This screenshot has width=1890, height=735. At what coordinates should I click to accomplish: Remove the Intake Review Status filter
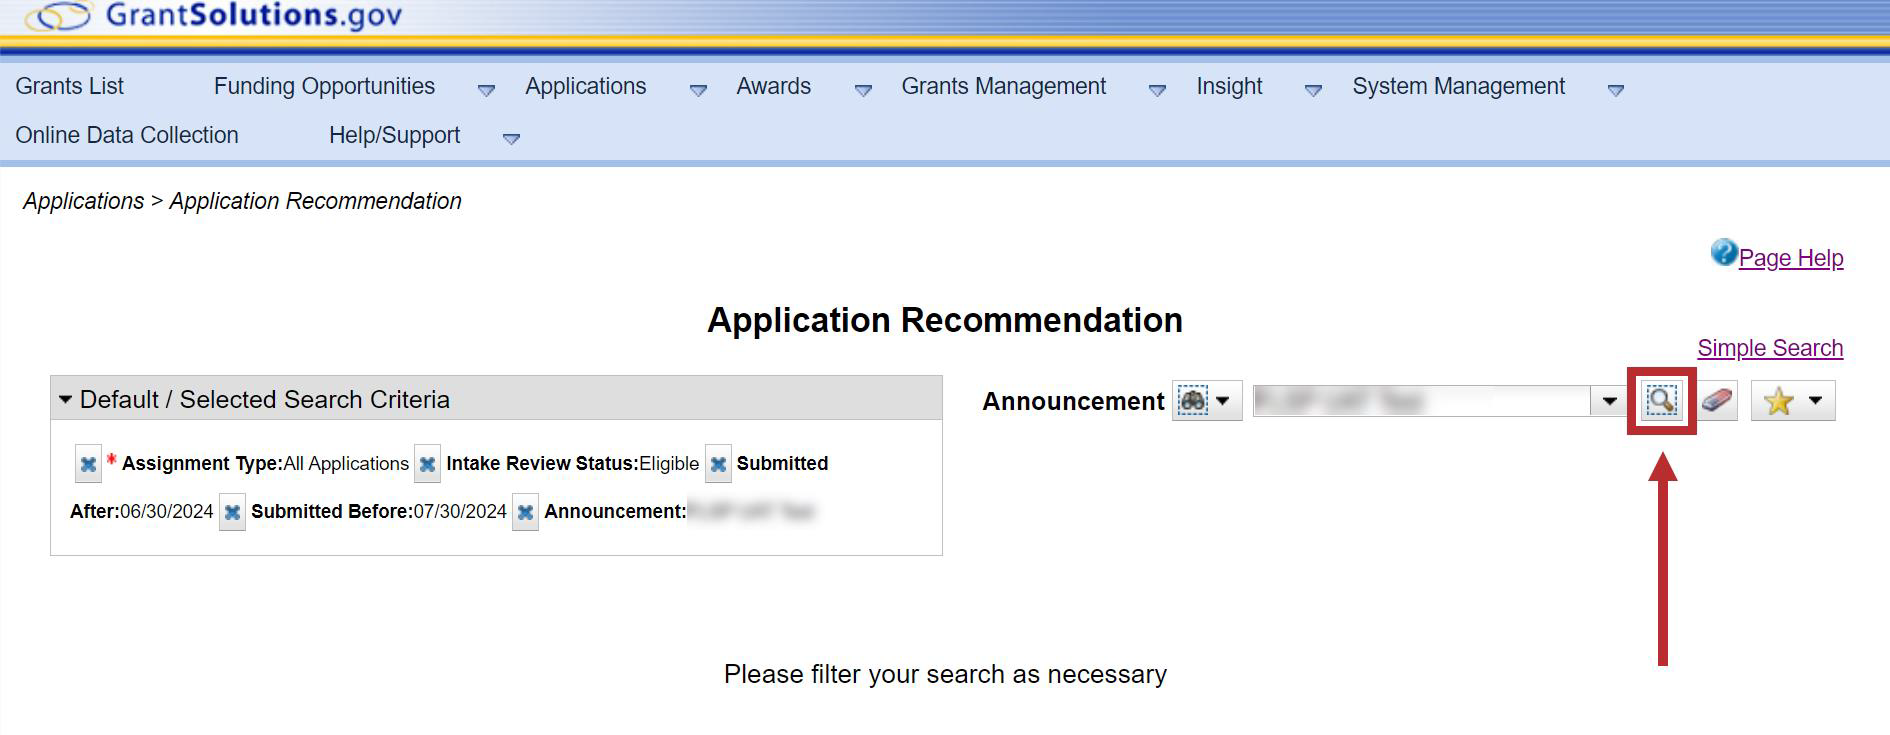coord(427,464)
